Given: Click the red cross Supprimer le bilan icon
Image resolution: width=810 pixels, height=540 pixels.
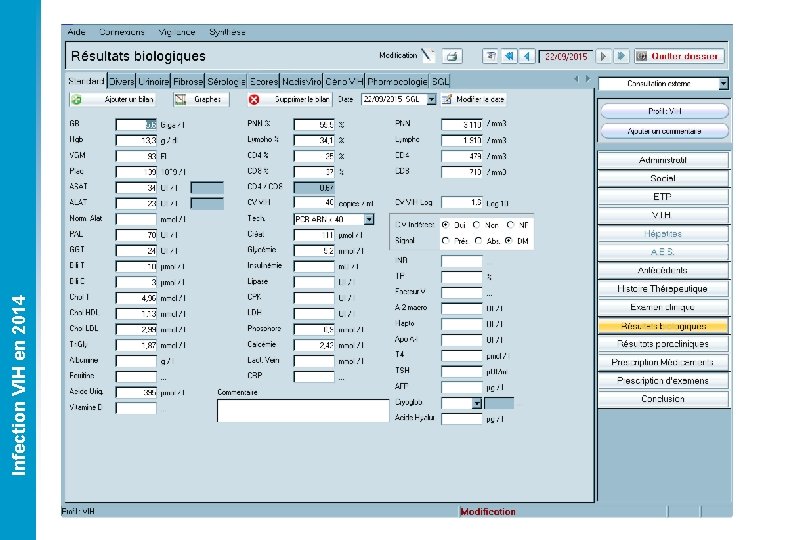Looking at the screenshot, I should pos(254,99).
